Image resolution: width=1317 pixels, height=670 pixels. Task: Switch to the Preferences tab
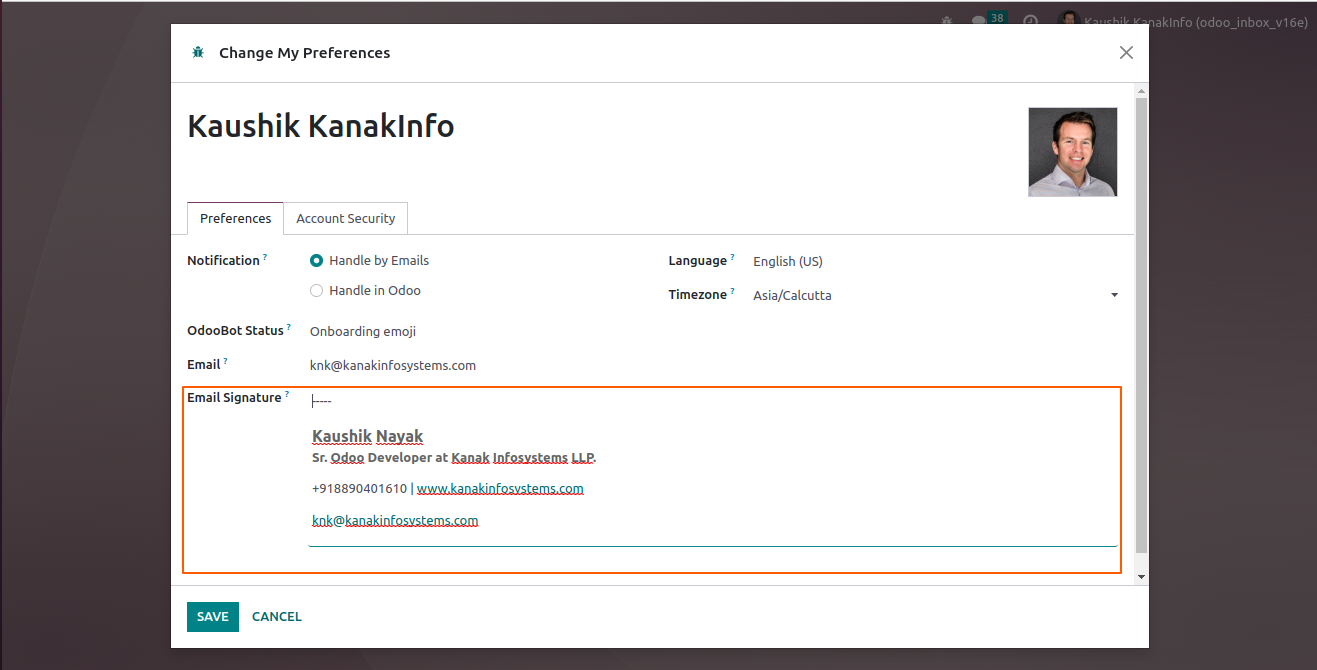click(x=235, y=219)
